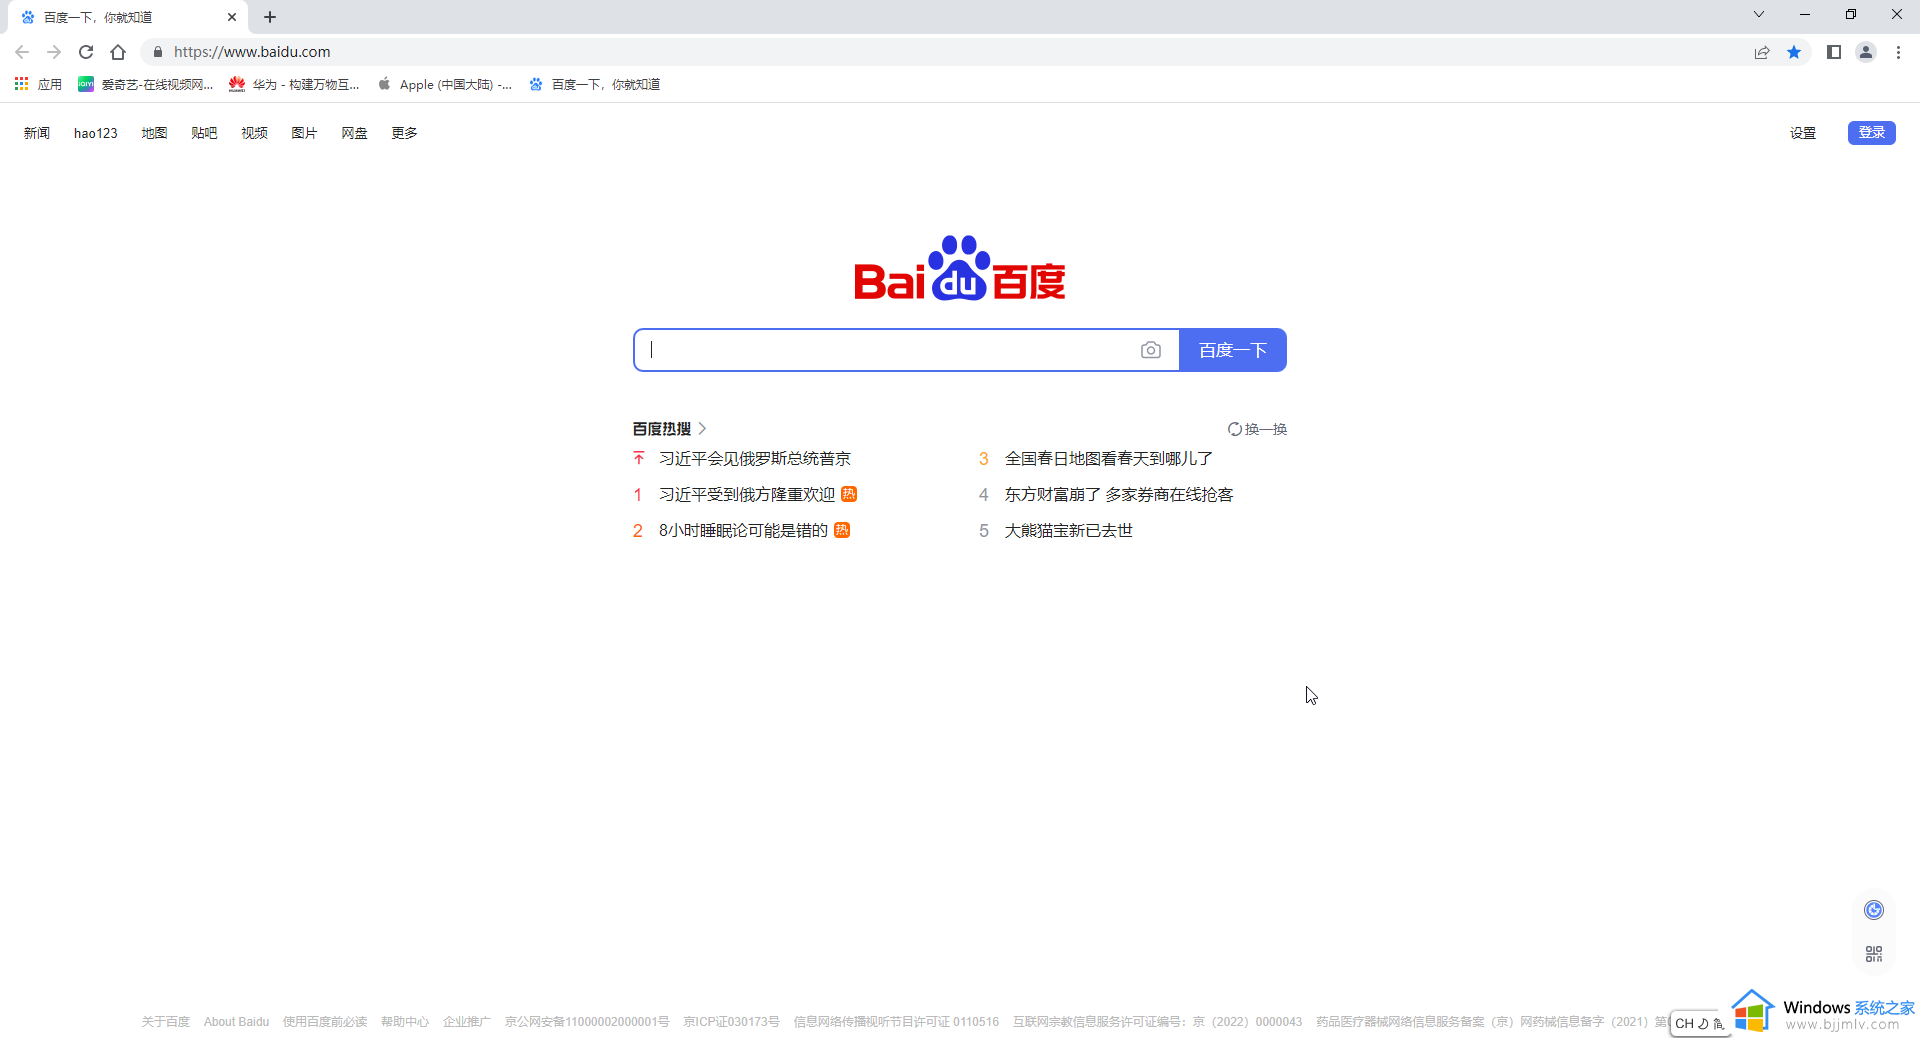Open the 设置 settings menu

coord(1803,133)
